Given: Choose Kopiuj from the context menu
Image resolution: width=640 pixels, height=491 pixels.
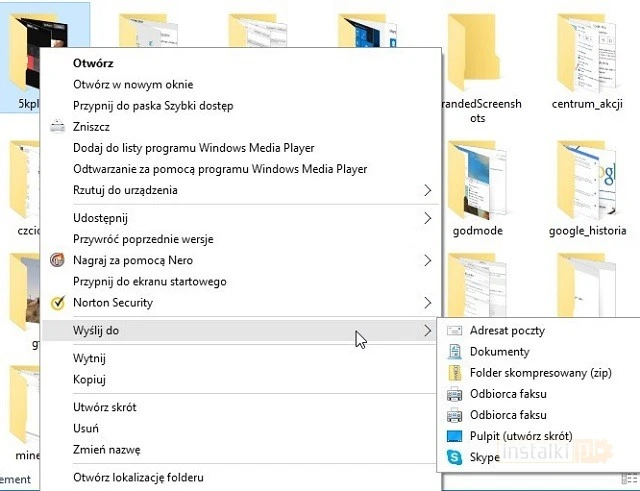Looking at the screenshot, I should 89,379.
